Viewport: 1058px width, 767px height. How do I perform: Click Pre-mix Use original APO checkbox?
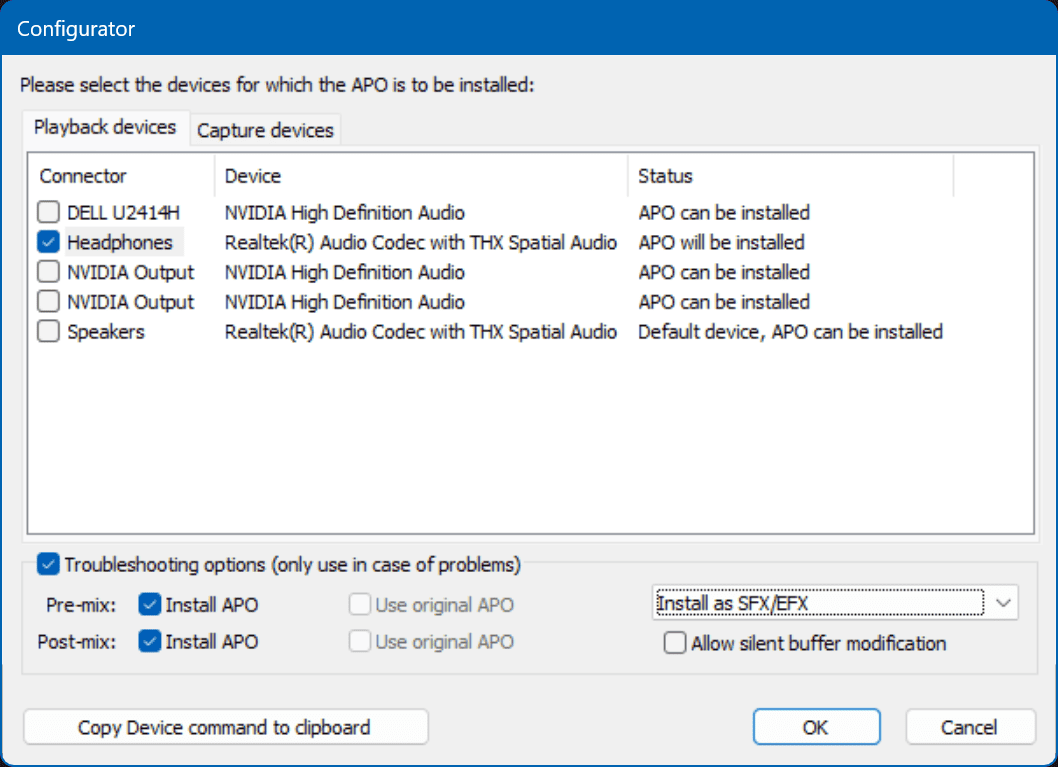(360, 604)
